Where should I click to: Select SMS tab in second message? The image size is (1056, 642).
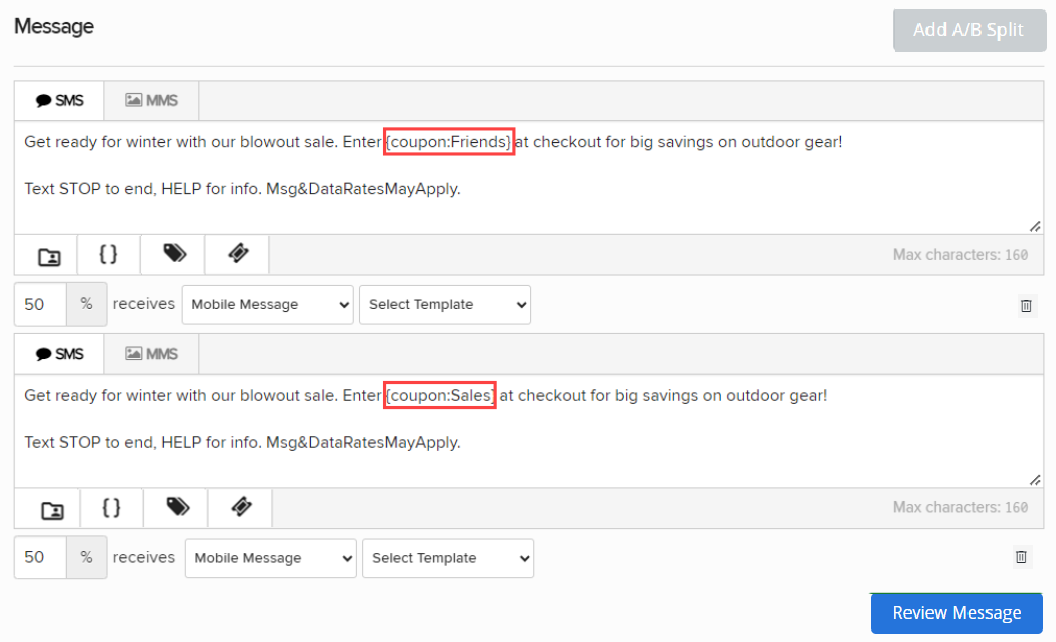pyautogui.click(x=59, y=354)
